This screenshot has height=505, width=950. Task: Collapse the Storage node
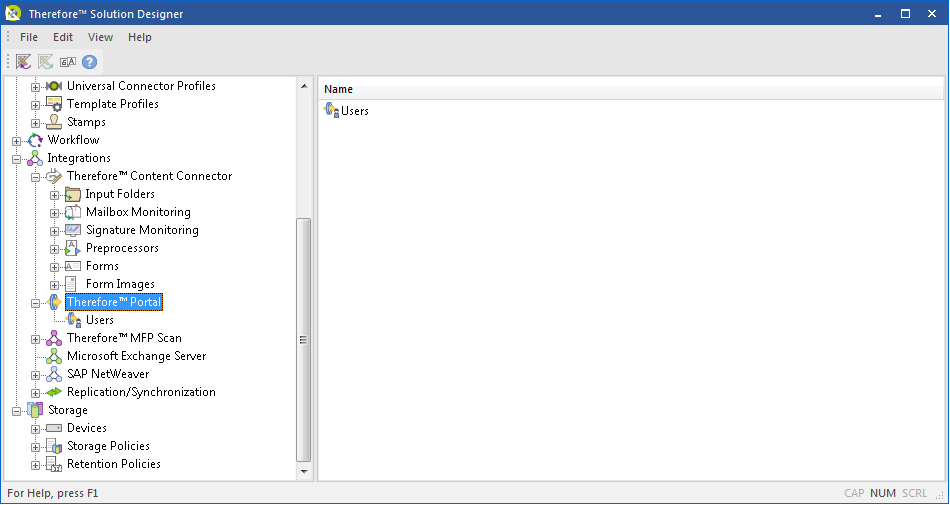pyautogui.click(x=16, y=411)
